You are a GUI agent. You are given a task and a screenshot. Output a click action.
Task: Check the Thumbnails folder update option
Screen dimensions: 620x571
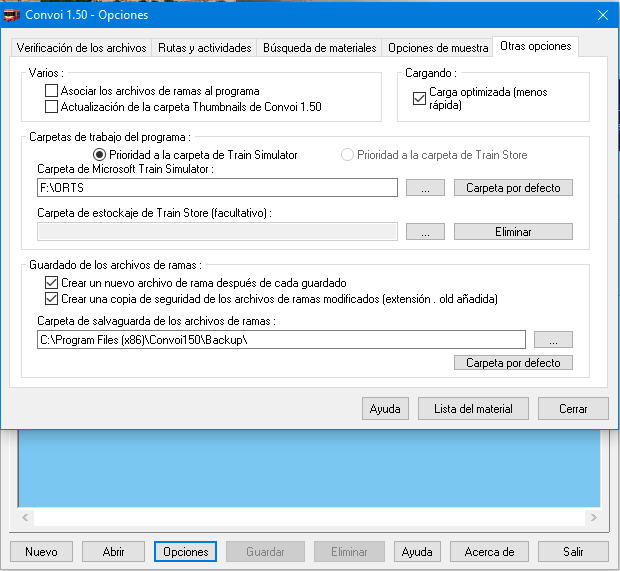pos(52,106)
